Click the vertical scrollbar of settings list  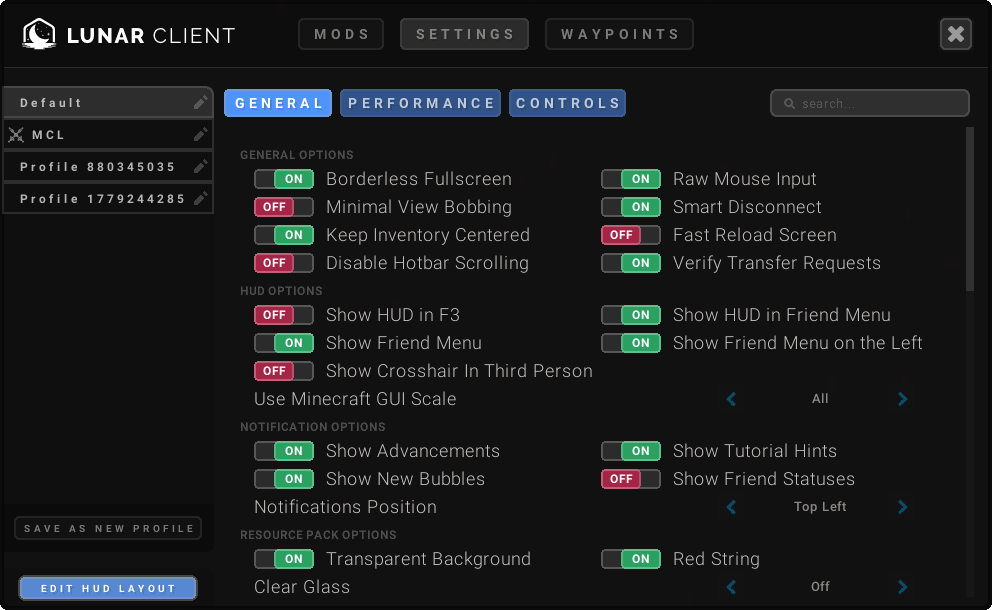coord(969,210)
